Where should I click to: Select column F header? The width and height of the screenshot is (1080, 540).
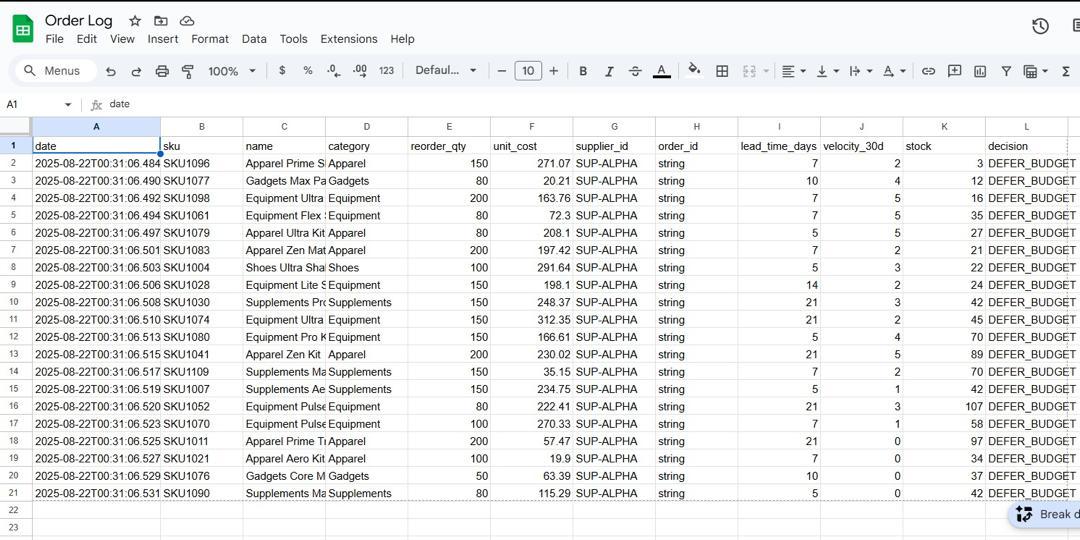coord(532,127)
